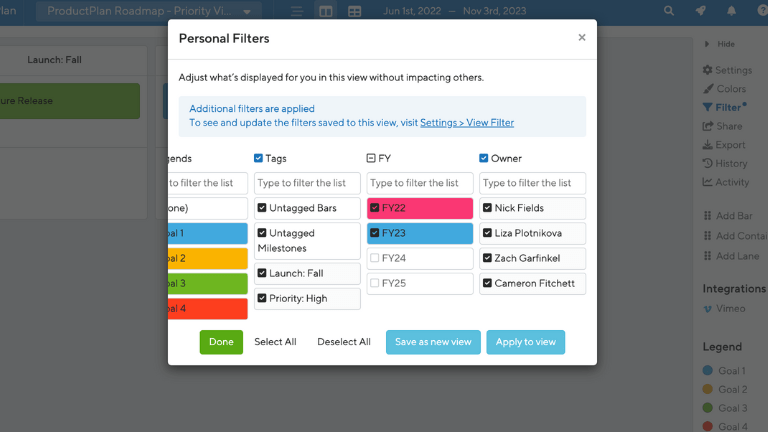
Task: Switch to the table view icon in the top bar
Action: coord(355,11)
